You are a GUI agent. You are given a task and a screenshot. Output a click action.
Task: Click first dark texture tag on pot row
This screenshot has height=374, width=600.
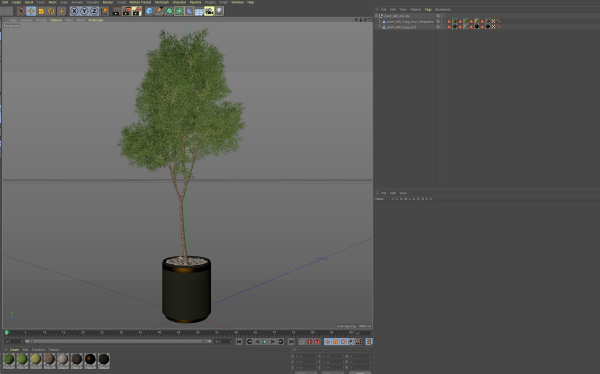click(x=455, y=27)
